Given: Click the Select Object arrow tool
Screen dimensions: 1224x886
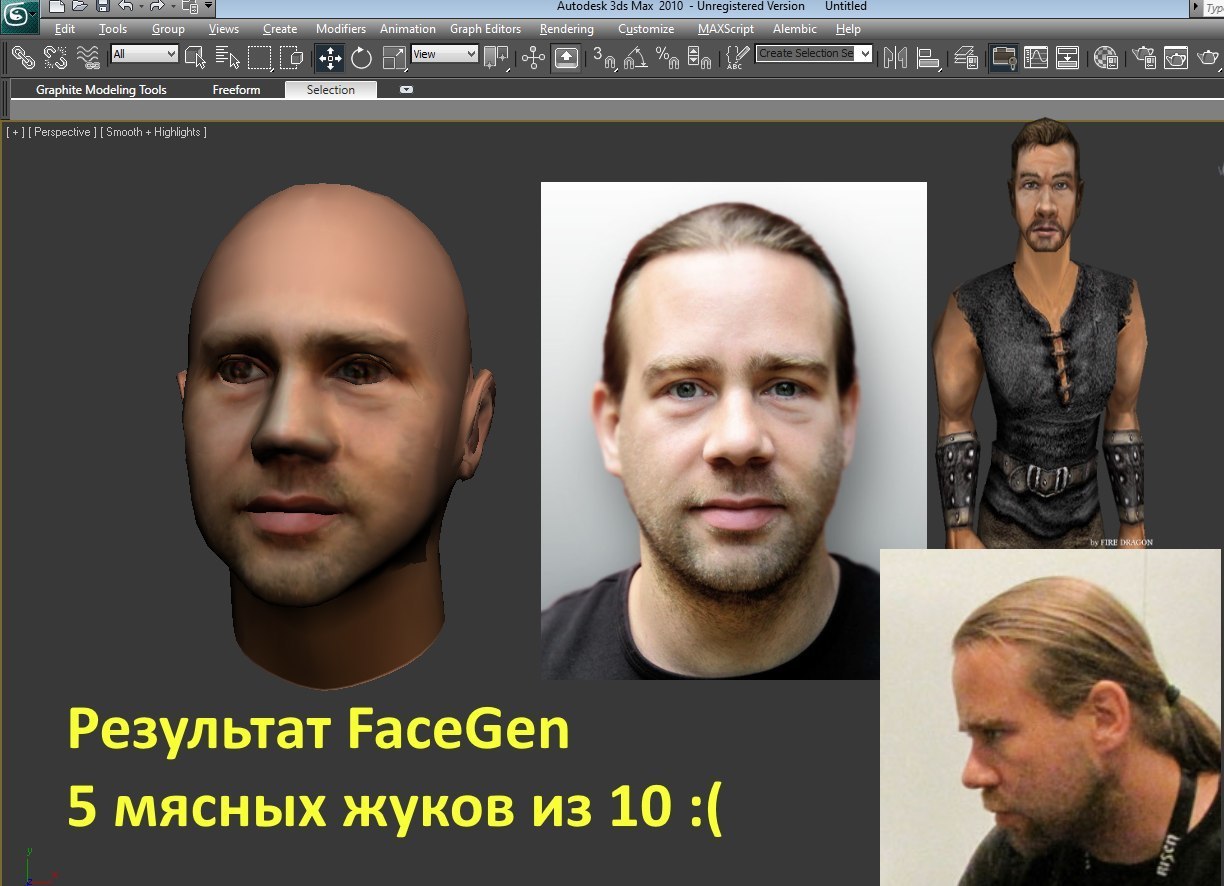Looking at the screenshot, I should pyautogui.click(x=195, y=58).
